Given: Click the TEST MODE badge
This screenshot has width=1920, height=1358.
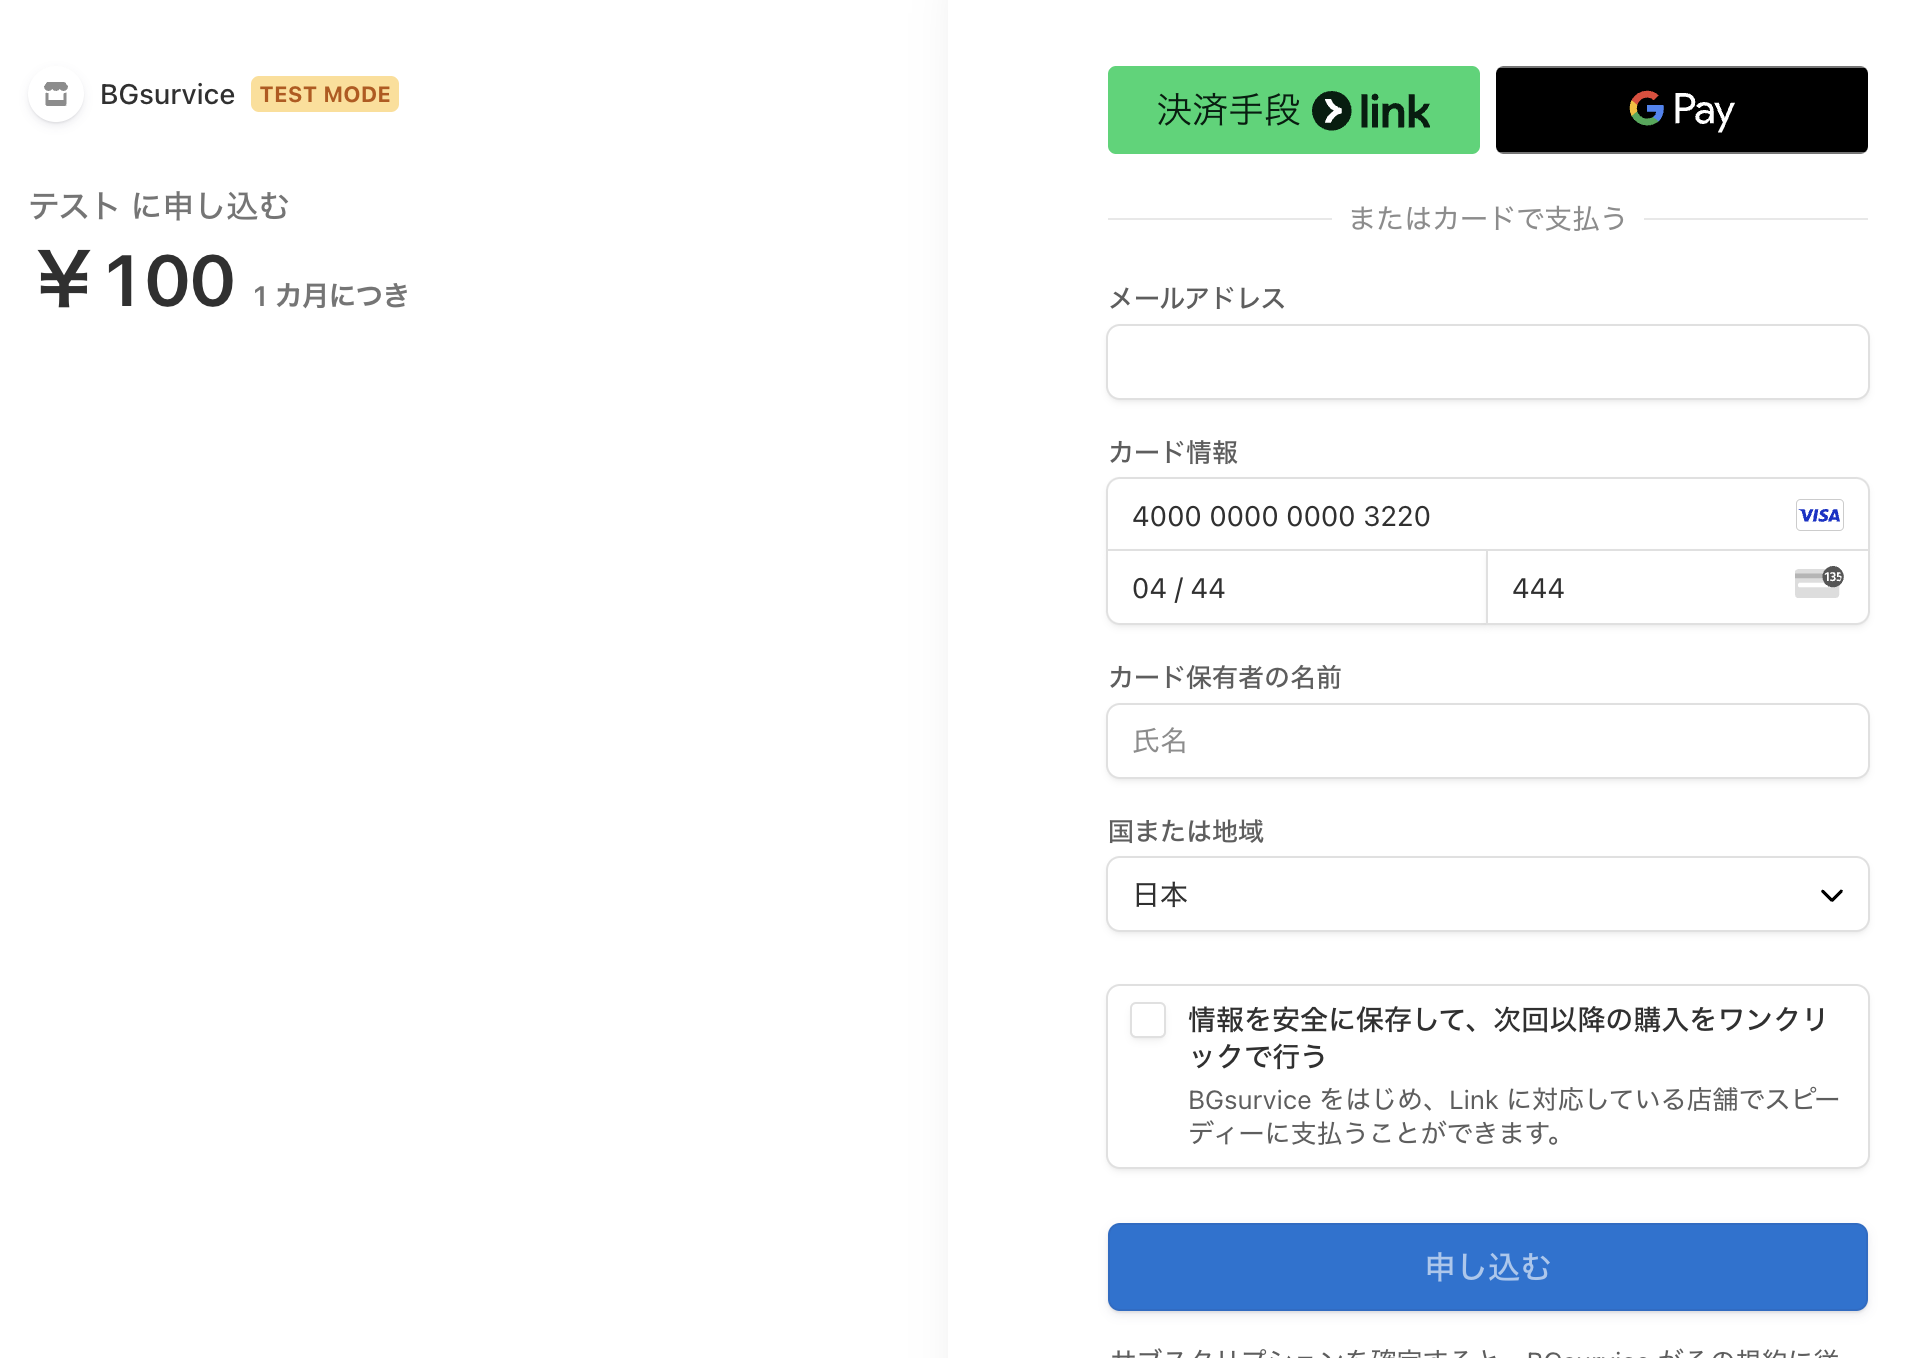Looking at the screenshot, I should [x=324, y=93].
